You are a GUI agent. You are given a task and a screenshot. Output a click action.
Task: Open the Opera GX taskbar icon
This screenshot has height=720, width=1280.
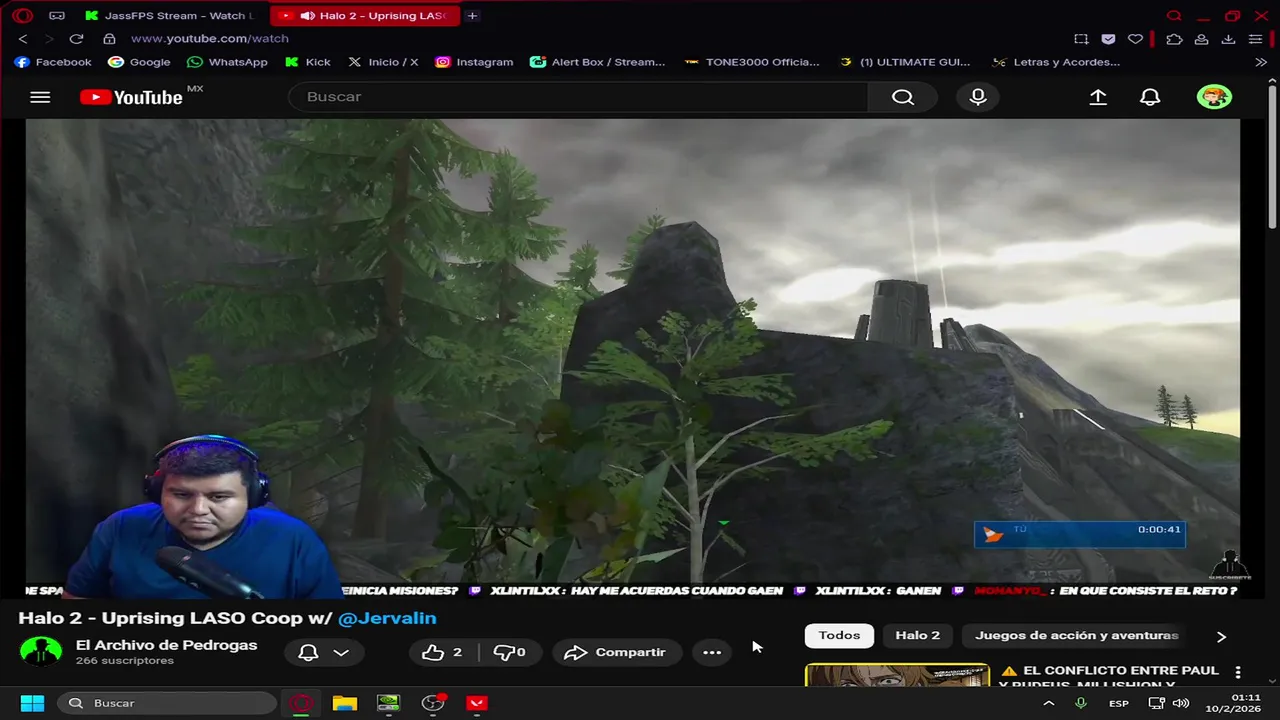(x=301, y=703)
